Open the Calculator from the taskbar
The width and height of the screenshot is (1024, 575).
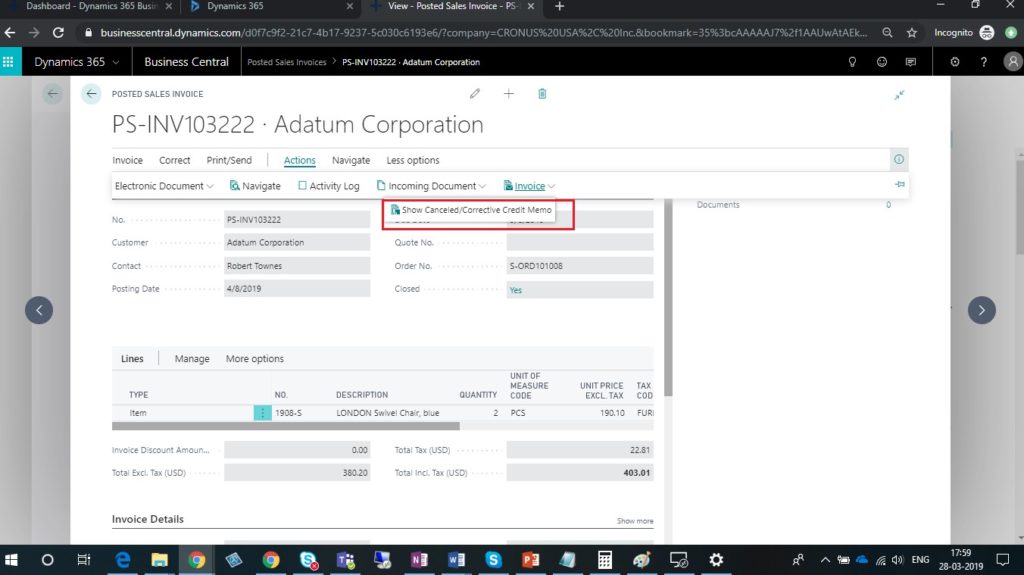(605, 560)
